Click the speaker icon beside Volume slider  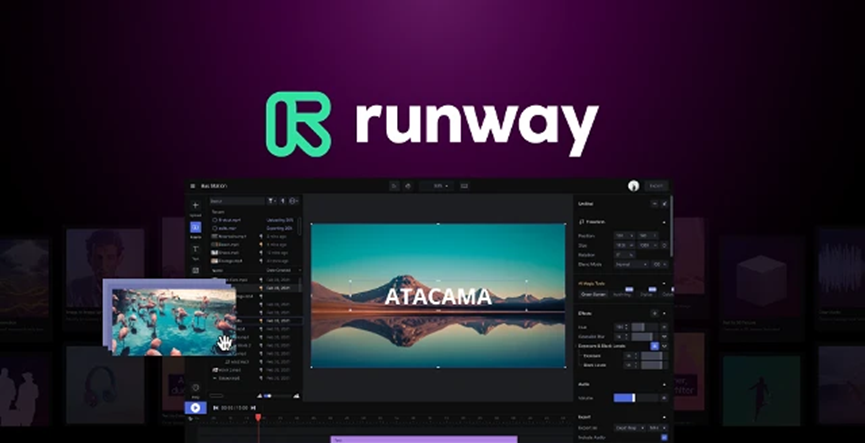click(664, 398)
